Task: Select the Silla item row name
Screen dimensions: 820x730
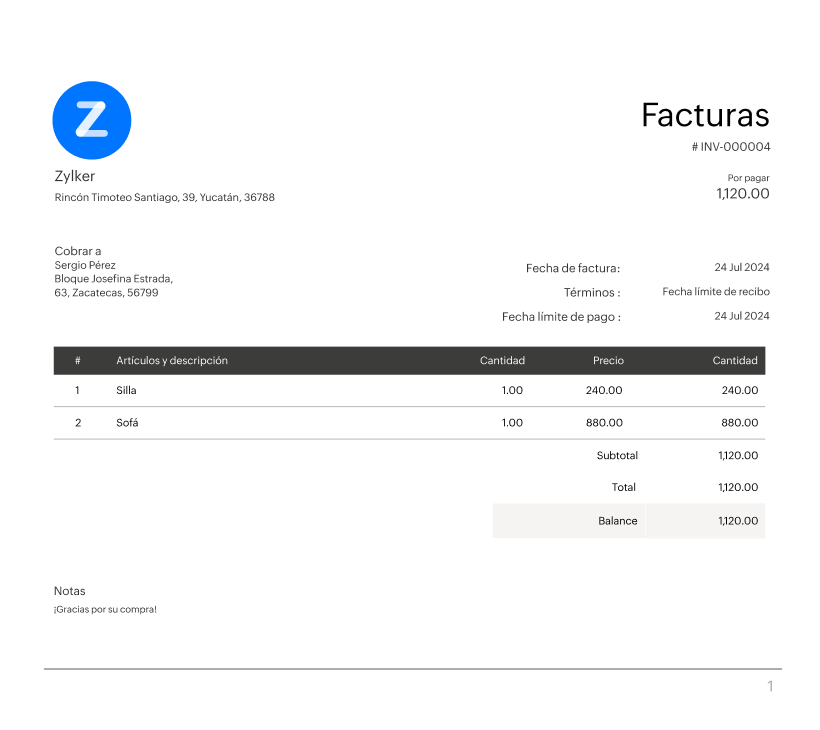Action: [126, 391]
